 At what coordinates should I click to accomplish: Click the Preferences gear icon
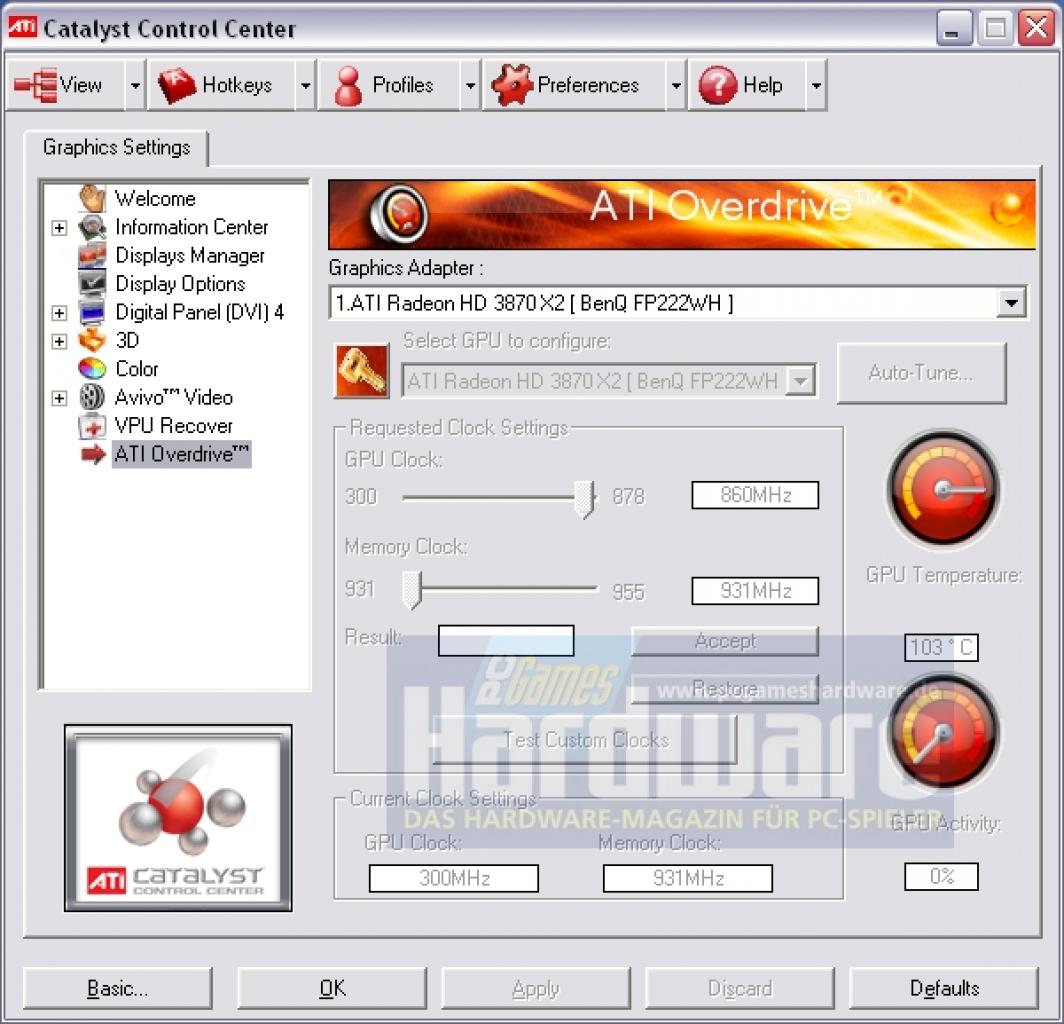tap(512, 85)
